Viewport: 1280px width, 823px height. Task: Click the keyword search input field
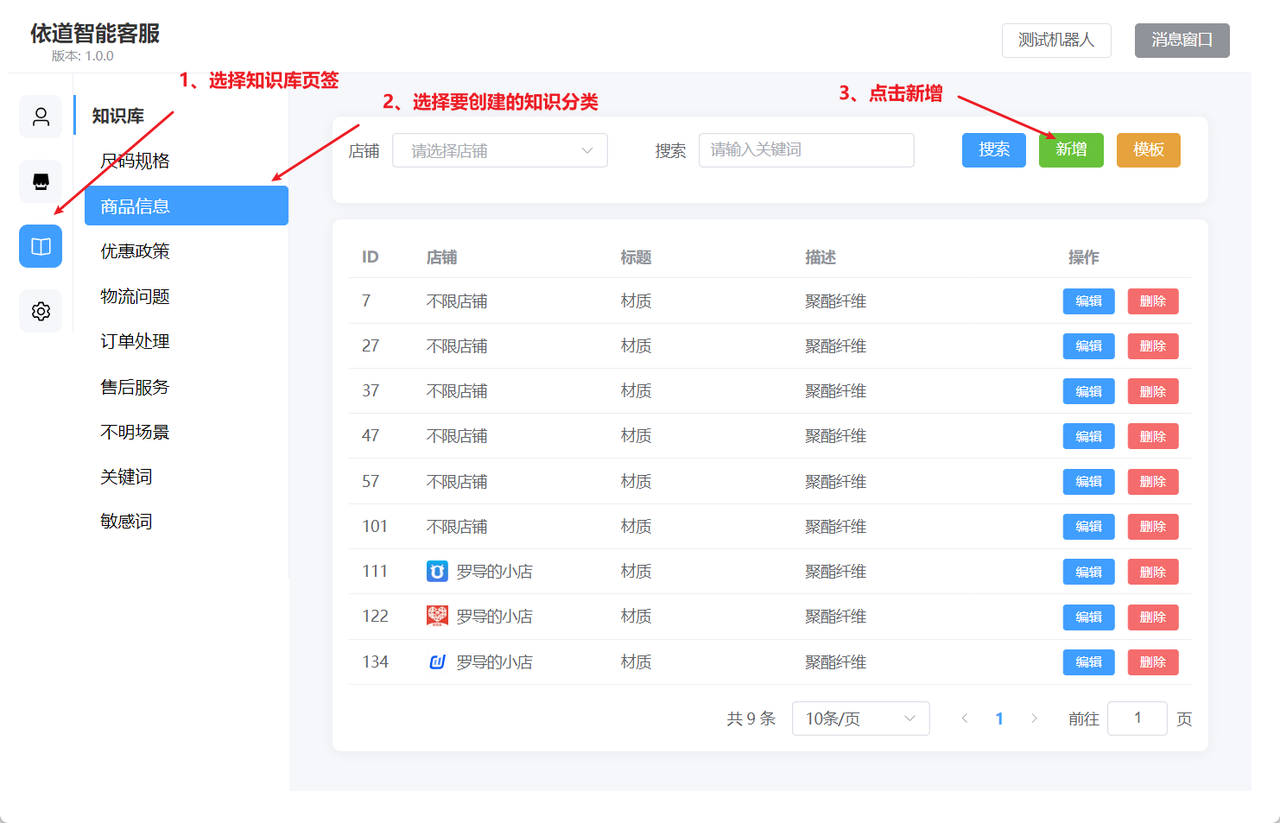pyautogui.click(x=806, y=149)
